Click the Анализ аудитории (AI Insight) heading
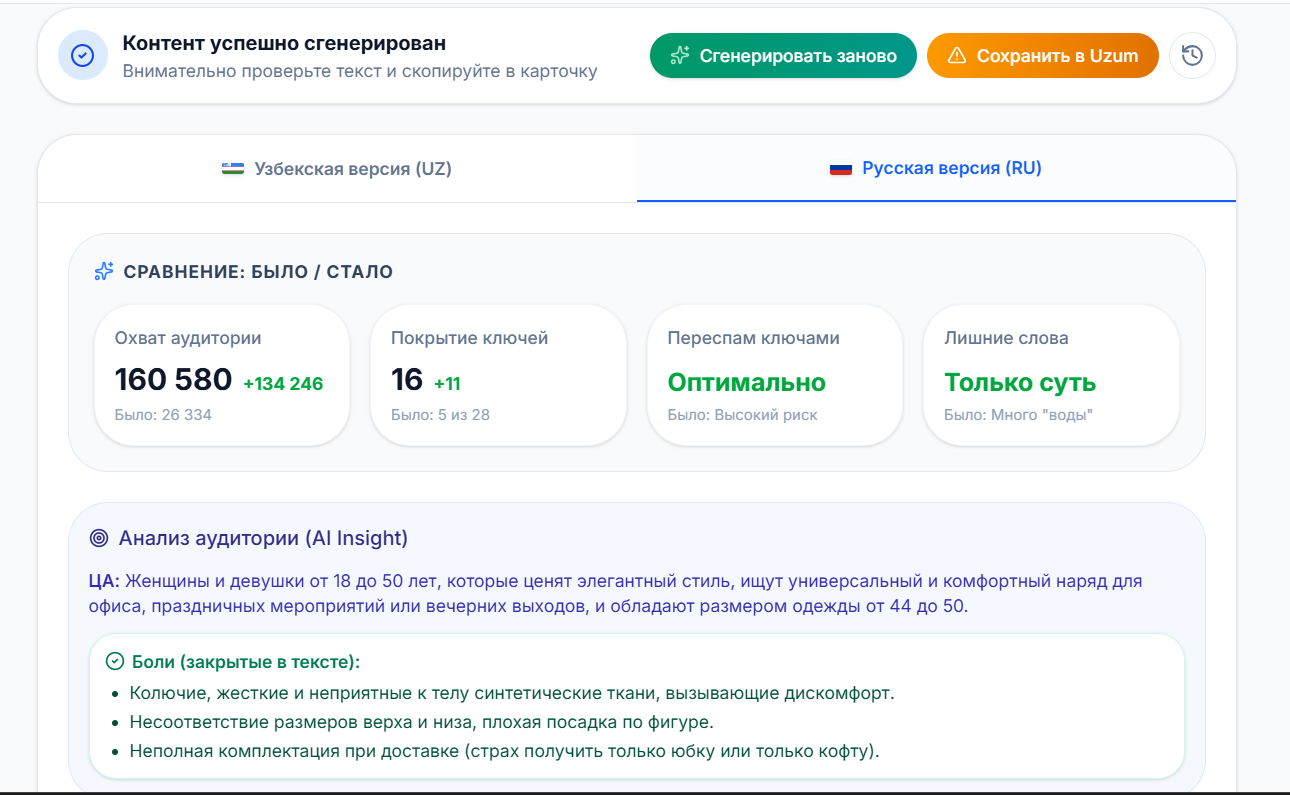The image size is (1290, 795). (263, 538)
